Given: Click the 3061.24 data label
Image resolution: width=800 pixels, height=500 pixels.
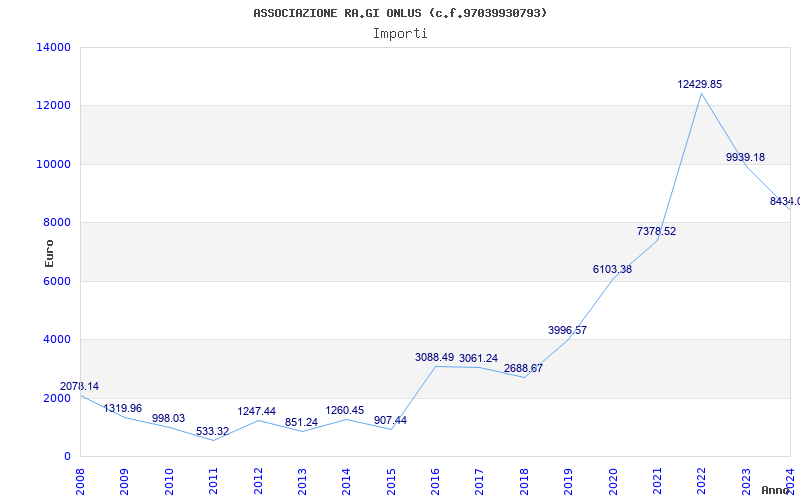Looking at the screenshot, I should [x=478, y=358].
